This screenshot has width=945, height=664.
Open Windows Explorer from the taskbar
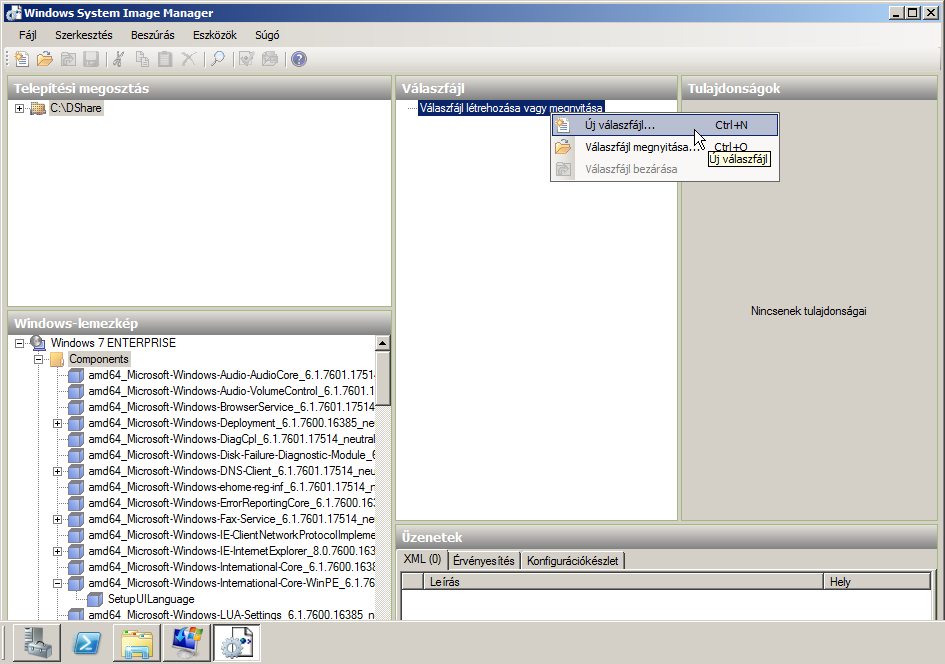click(137, 643)
